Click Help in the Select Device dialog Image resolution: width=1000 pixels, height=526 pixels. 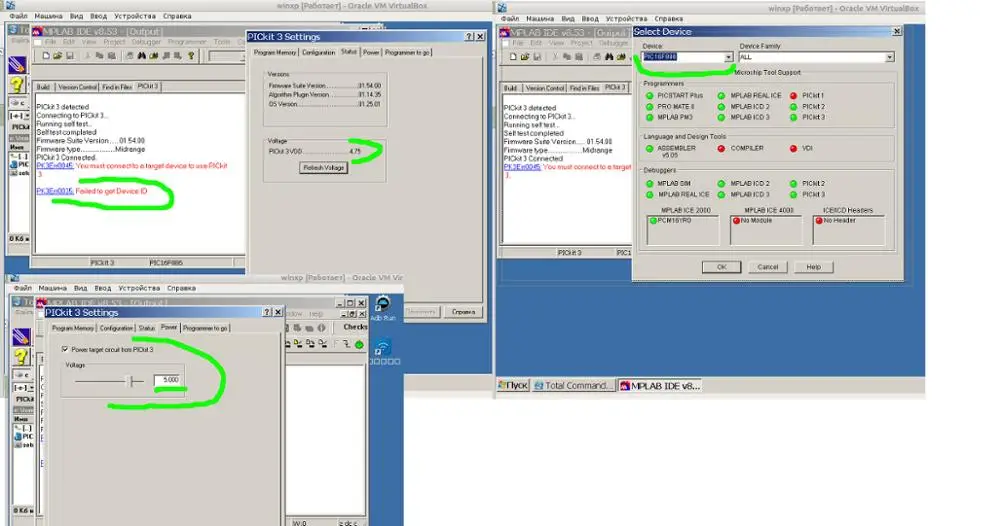813,267
